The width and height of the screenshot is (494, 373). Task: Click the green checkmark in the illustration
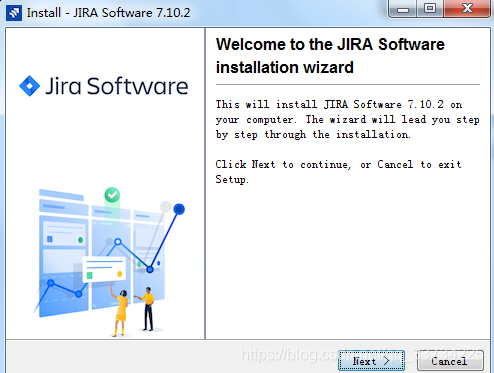[112, 195]
